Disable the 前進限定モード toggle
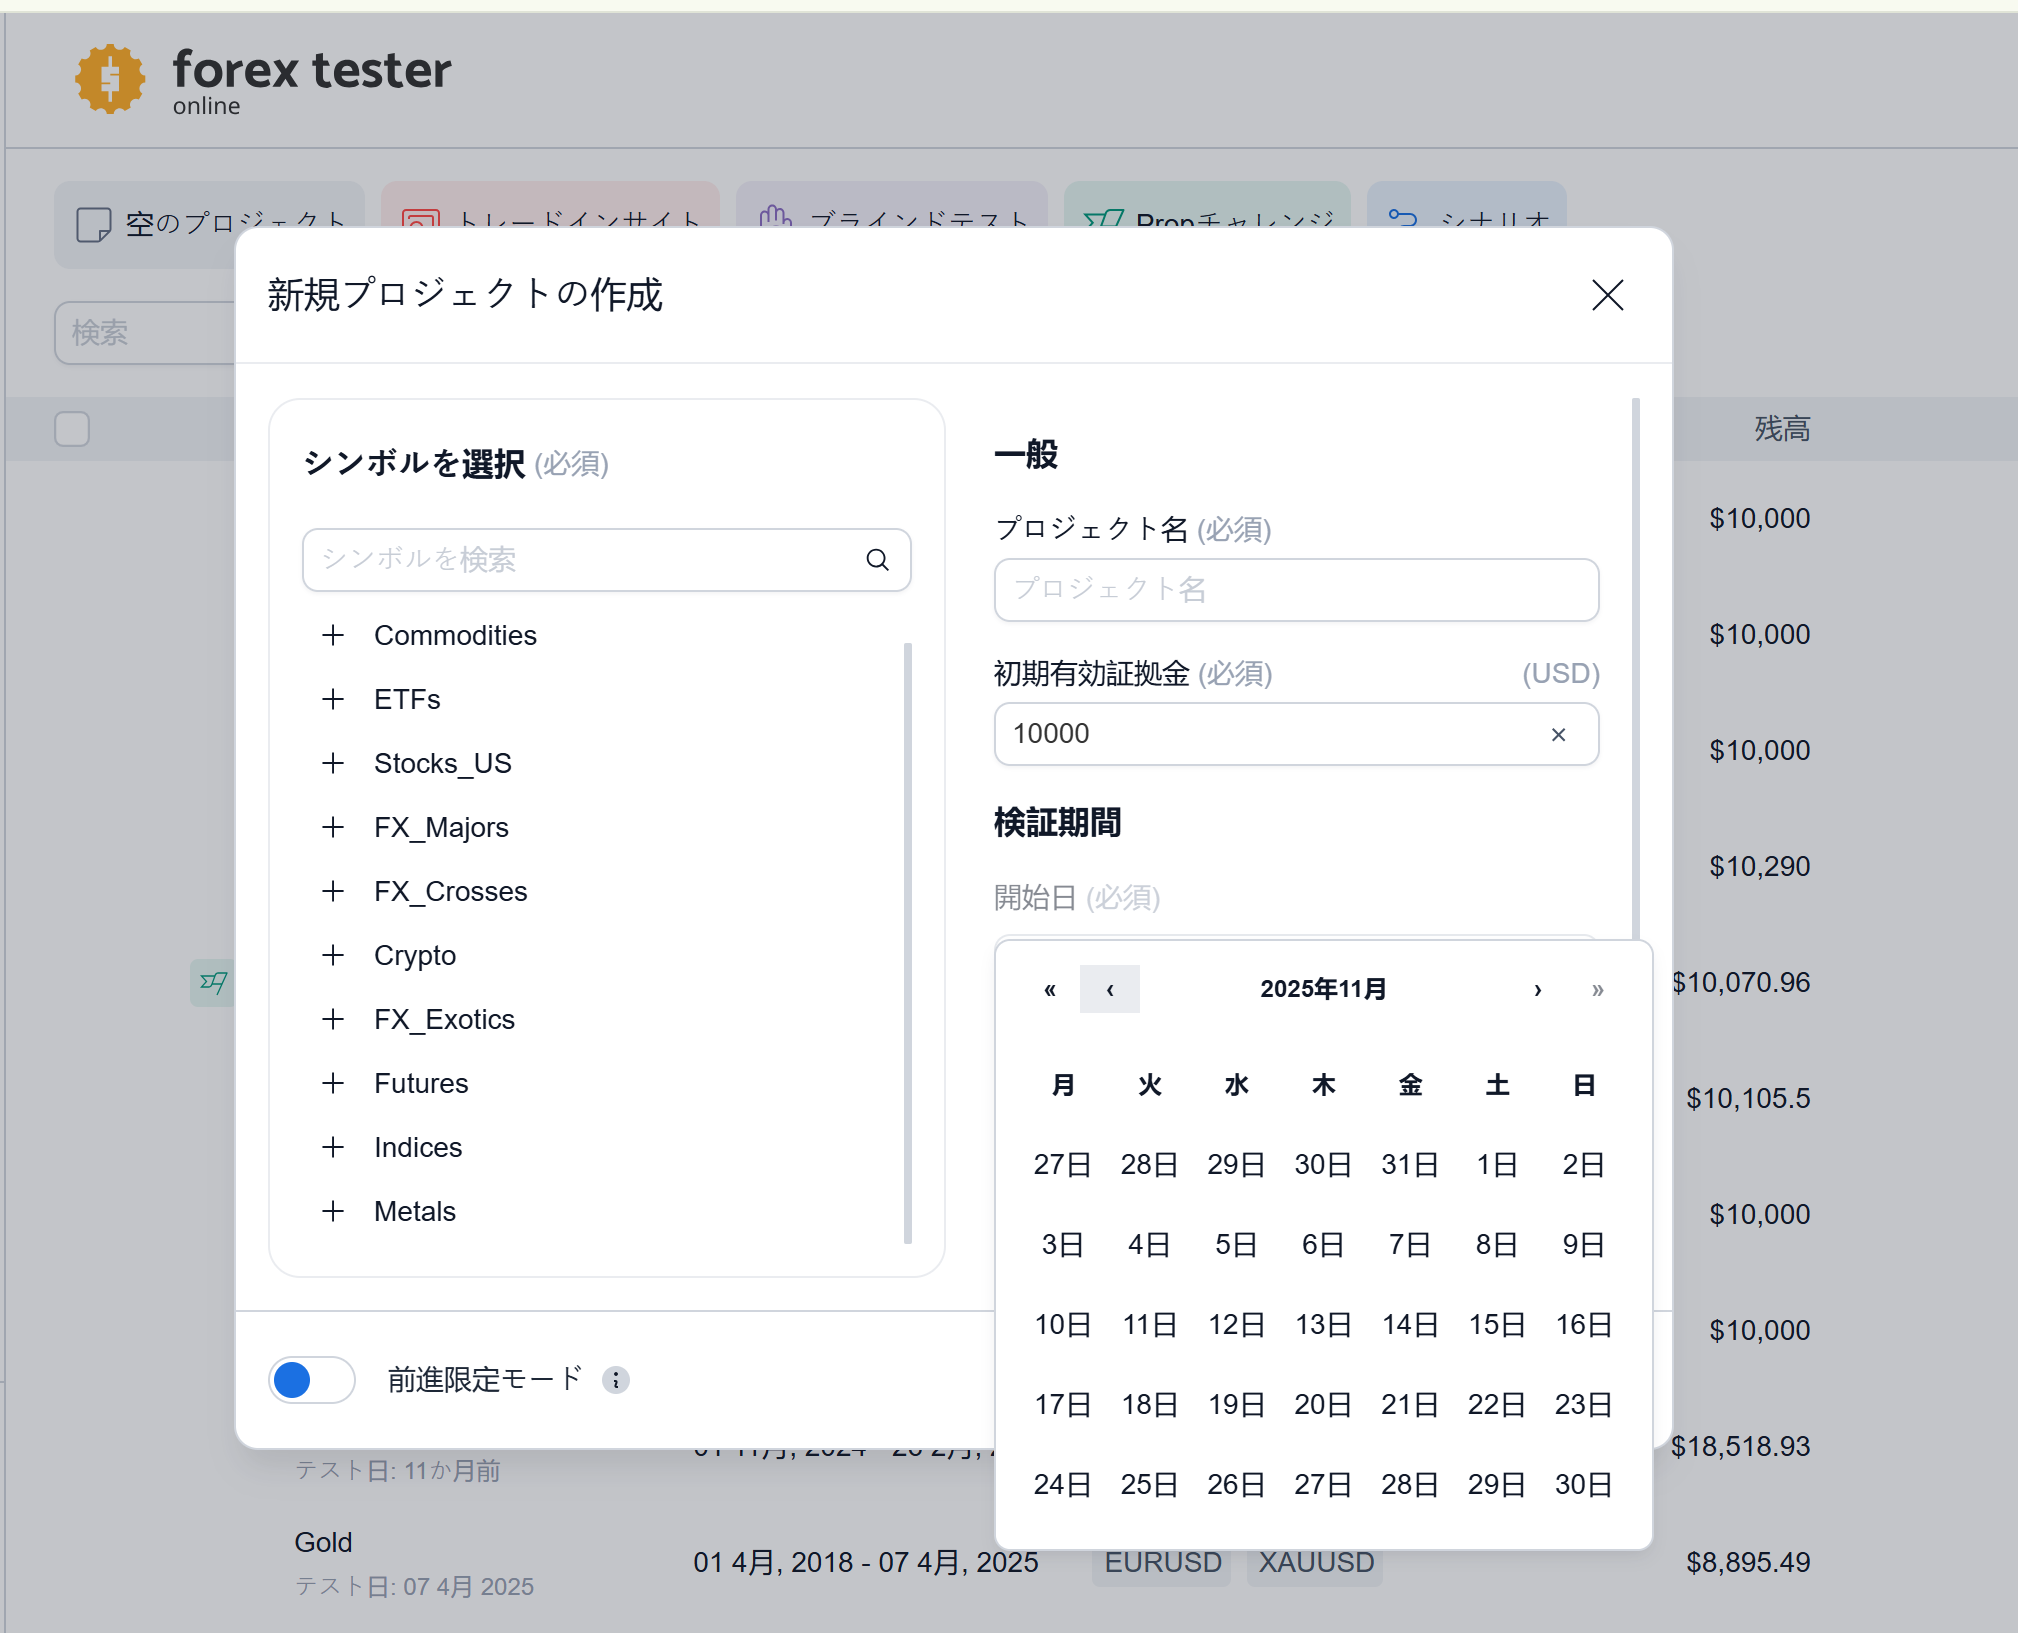 311,1380
